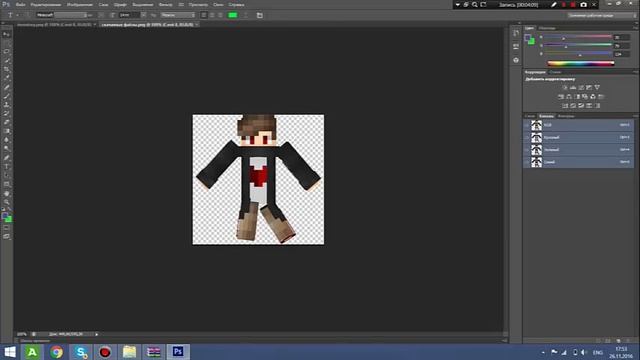640x360 pixels.
Task: Add a Vibrance adjustment
Action: [x=597, y=88]
